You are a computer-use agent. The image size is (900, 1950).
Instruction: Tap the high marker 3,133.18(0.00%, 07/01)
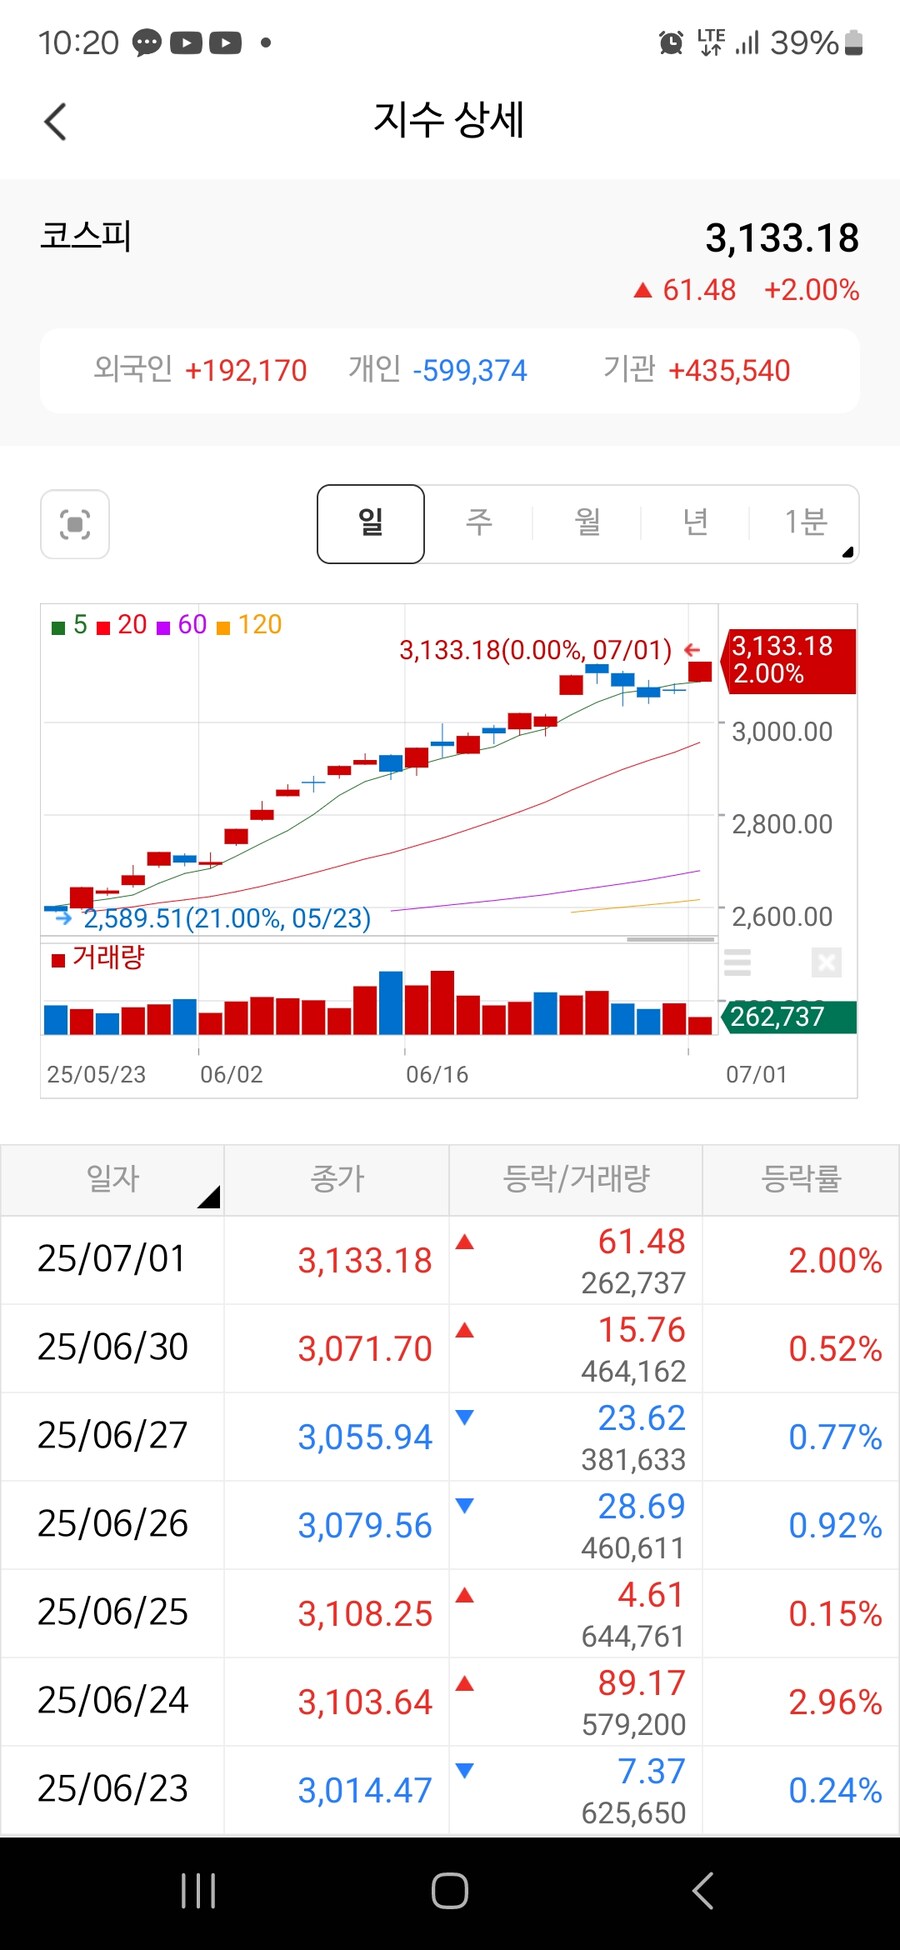coord(536,650)
